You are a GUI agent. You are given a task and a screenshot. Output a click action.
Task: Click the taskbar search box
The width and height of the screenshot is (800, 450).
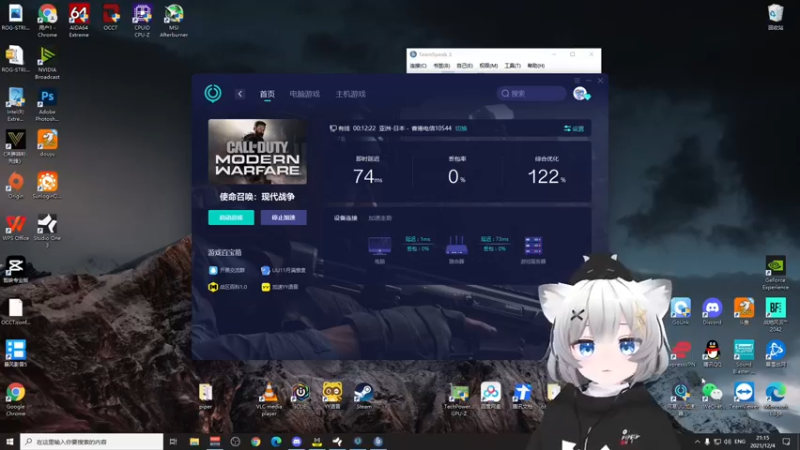(92, 441)
